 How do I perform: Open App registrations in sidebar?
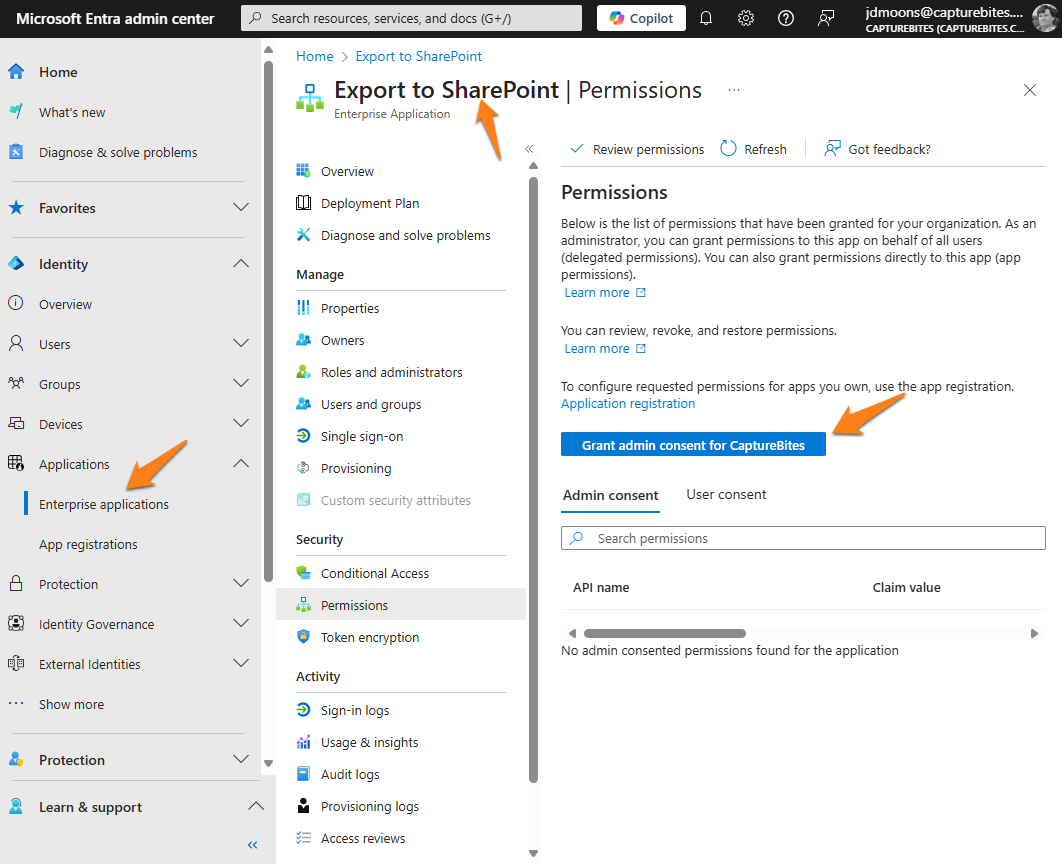click(x=88, y=544)
